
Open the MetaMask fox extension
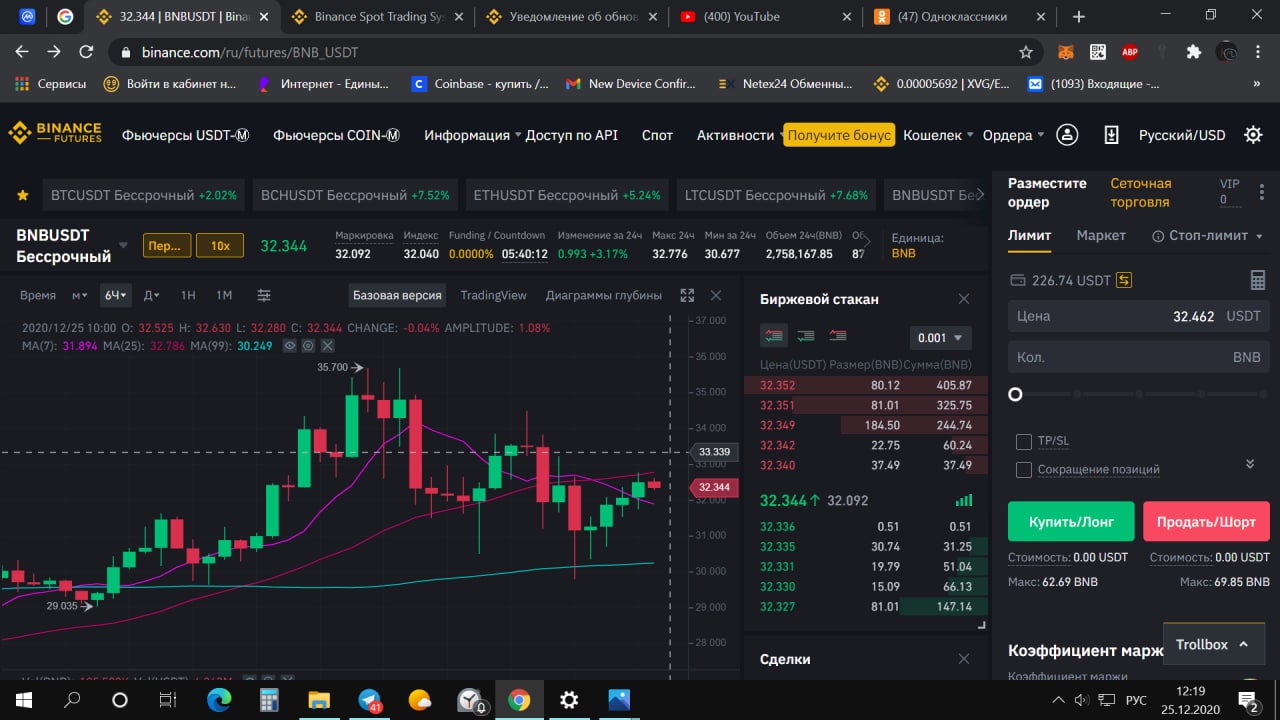click(1066, 52)
